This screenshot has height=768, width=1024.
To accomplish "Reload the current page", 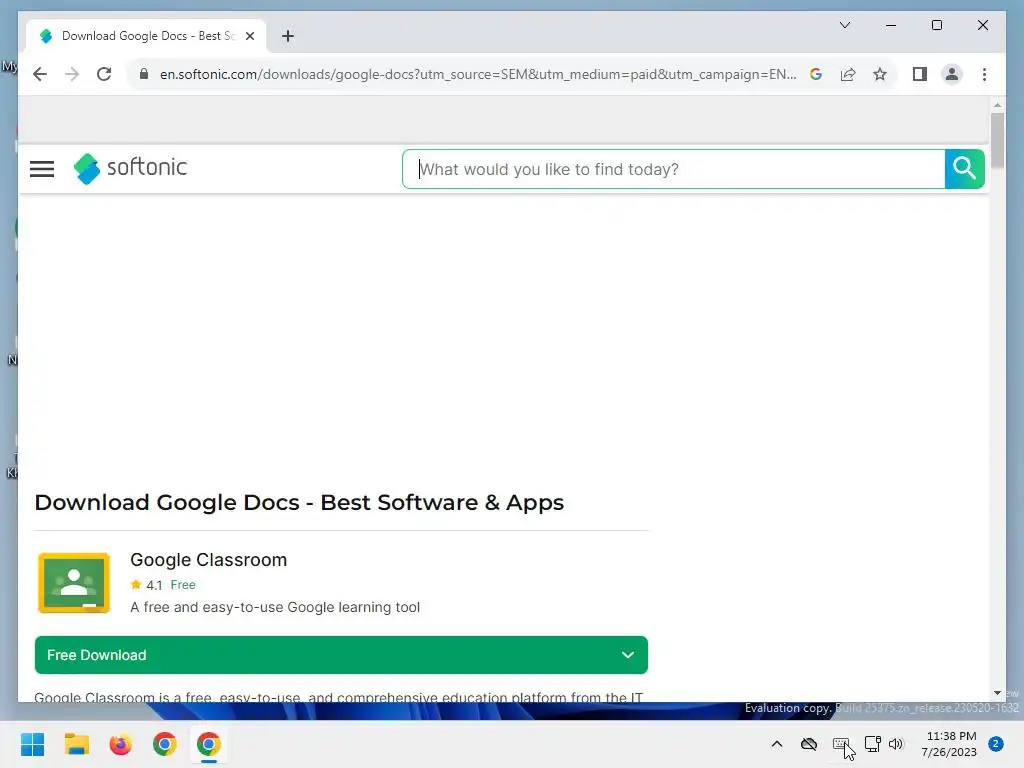I will pos(104,74).
